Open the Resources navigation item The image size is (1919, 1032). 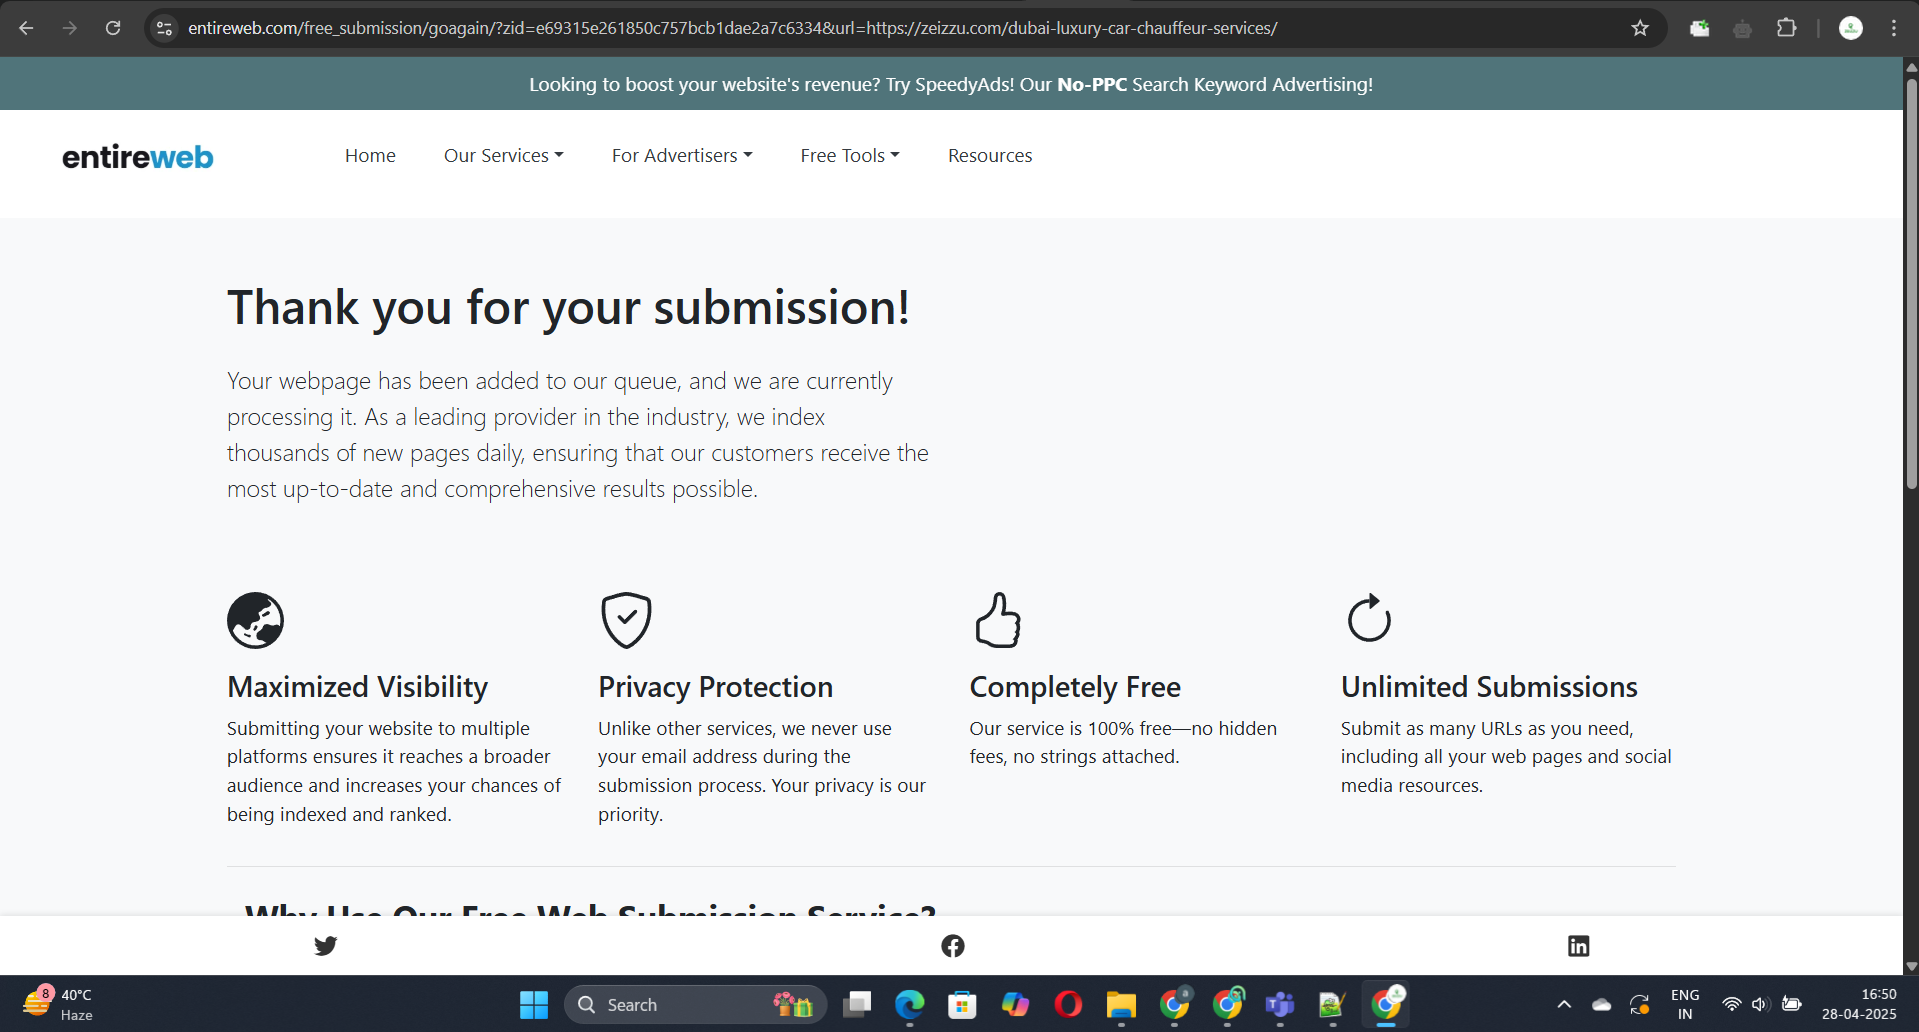click(989, 156)
